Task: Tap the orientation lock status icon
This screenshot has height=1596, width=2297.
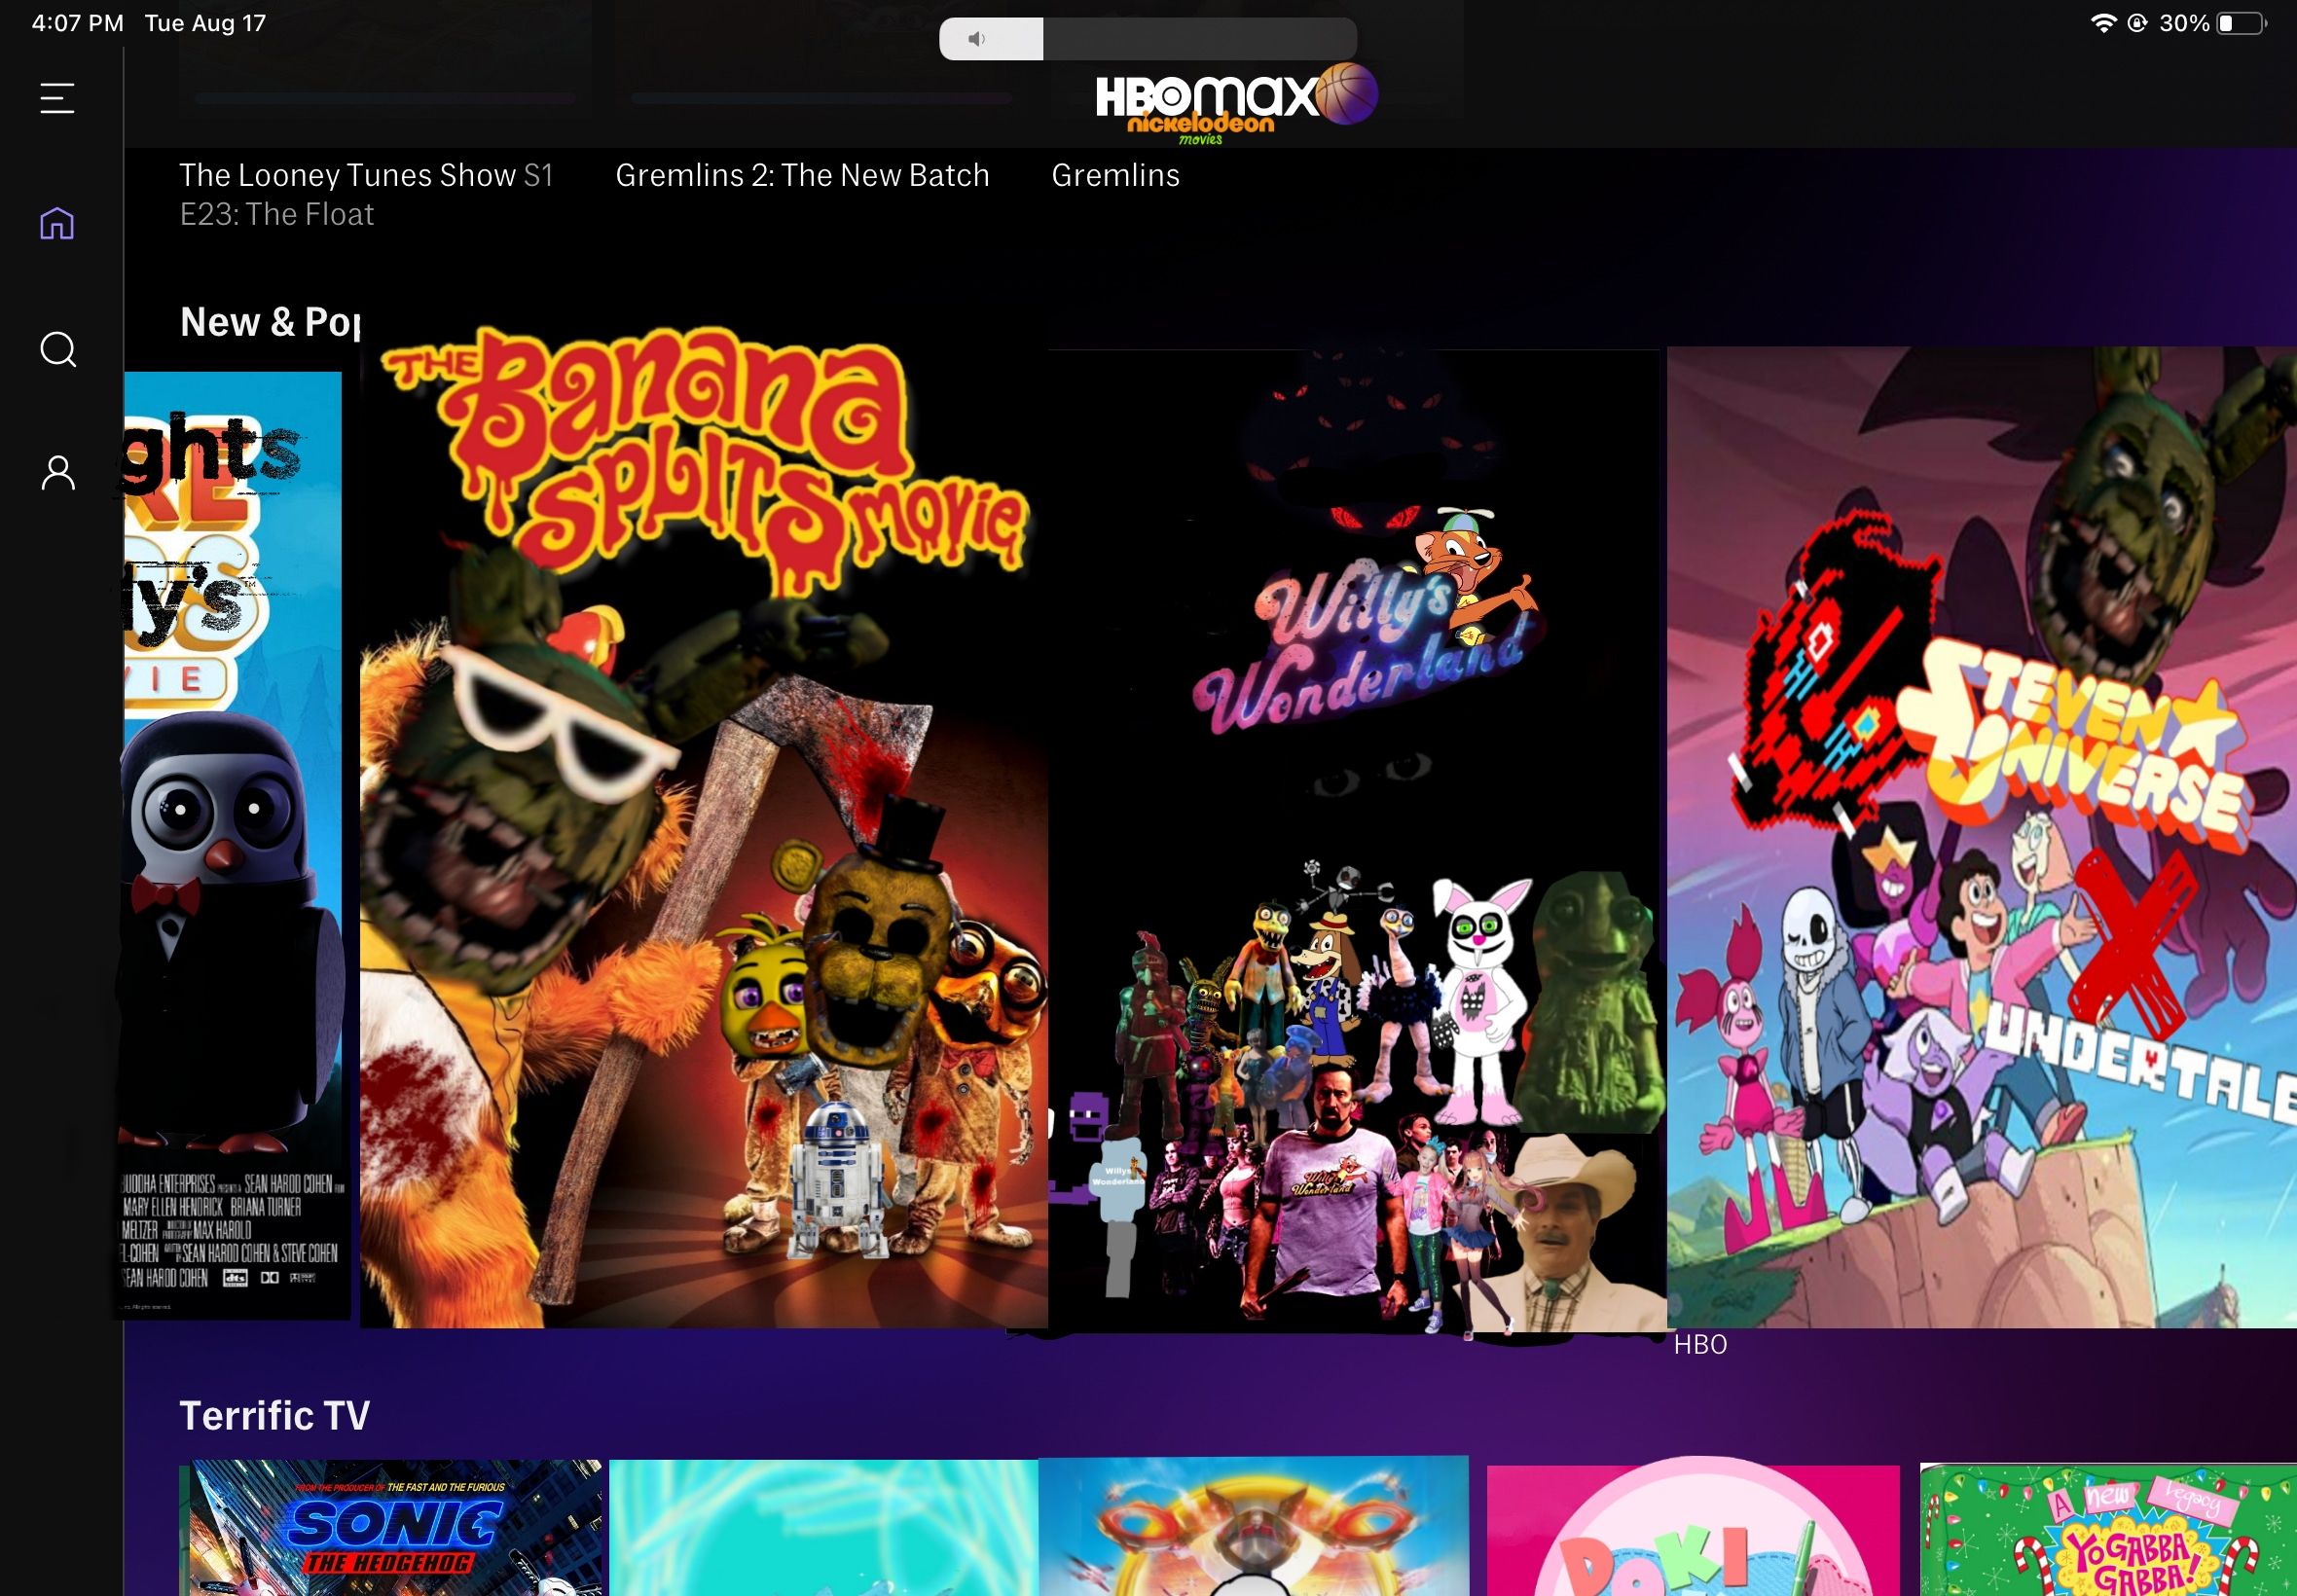Action: 2137,23
